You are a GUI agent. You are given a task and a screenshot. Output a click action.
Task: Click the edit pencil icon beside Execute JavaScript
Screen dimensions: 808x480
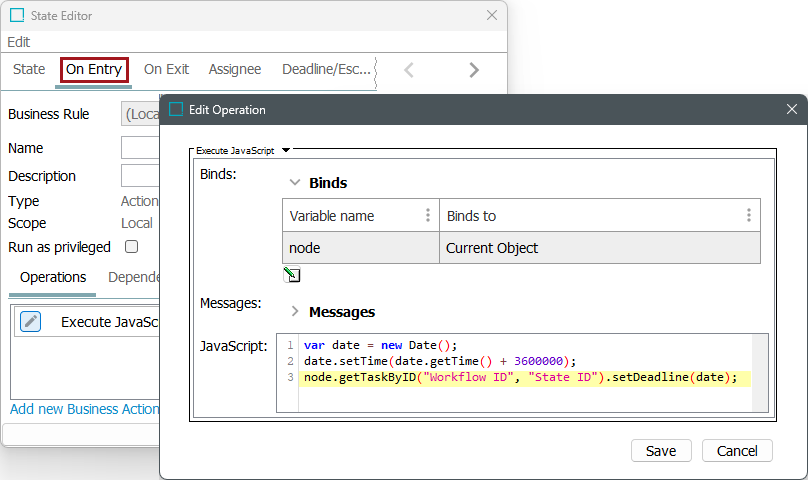[31, 321]
